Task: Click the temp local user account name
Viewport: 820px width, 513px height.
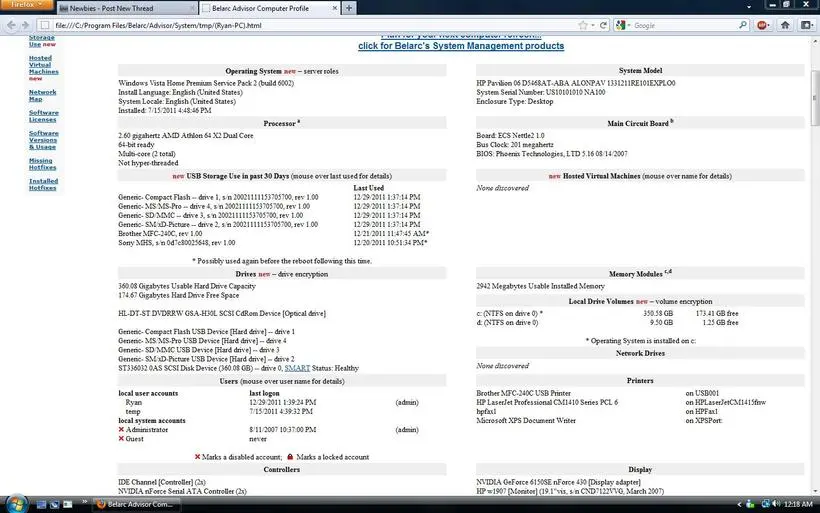Action: [133, 412]
